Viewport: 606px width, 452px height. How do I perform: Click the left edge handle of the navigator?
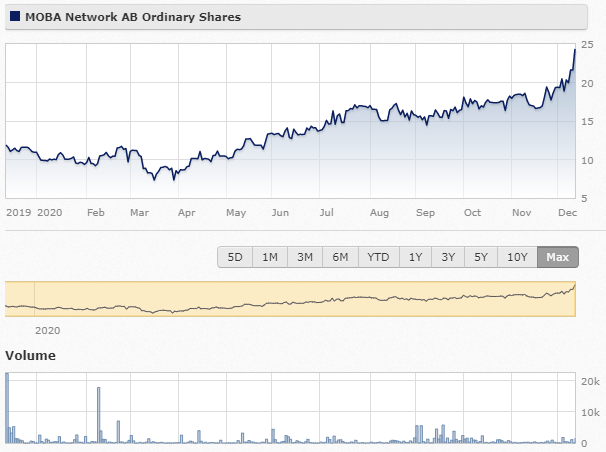[x=5, y=299]
